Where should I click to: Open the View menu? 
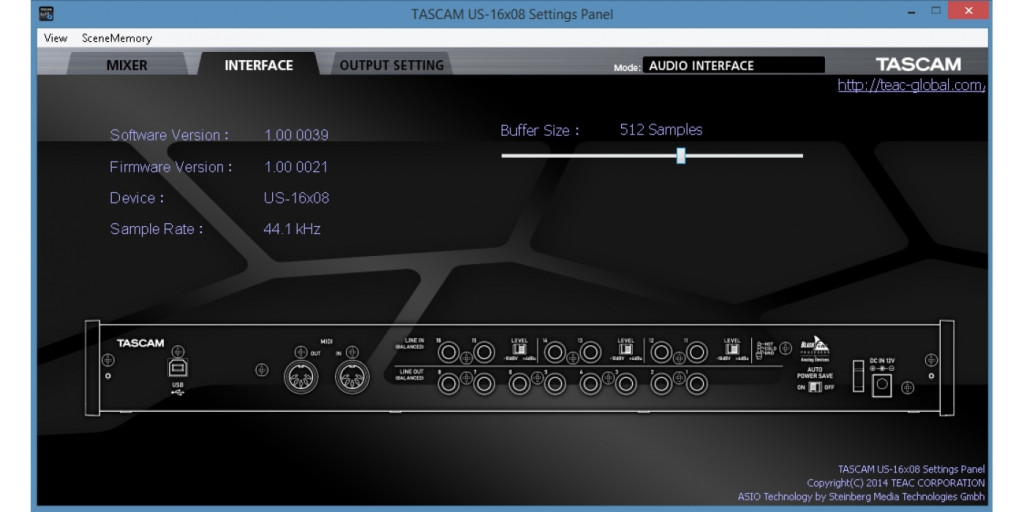point(56,38)
